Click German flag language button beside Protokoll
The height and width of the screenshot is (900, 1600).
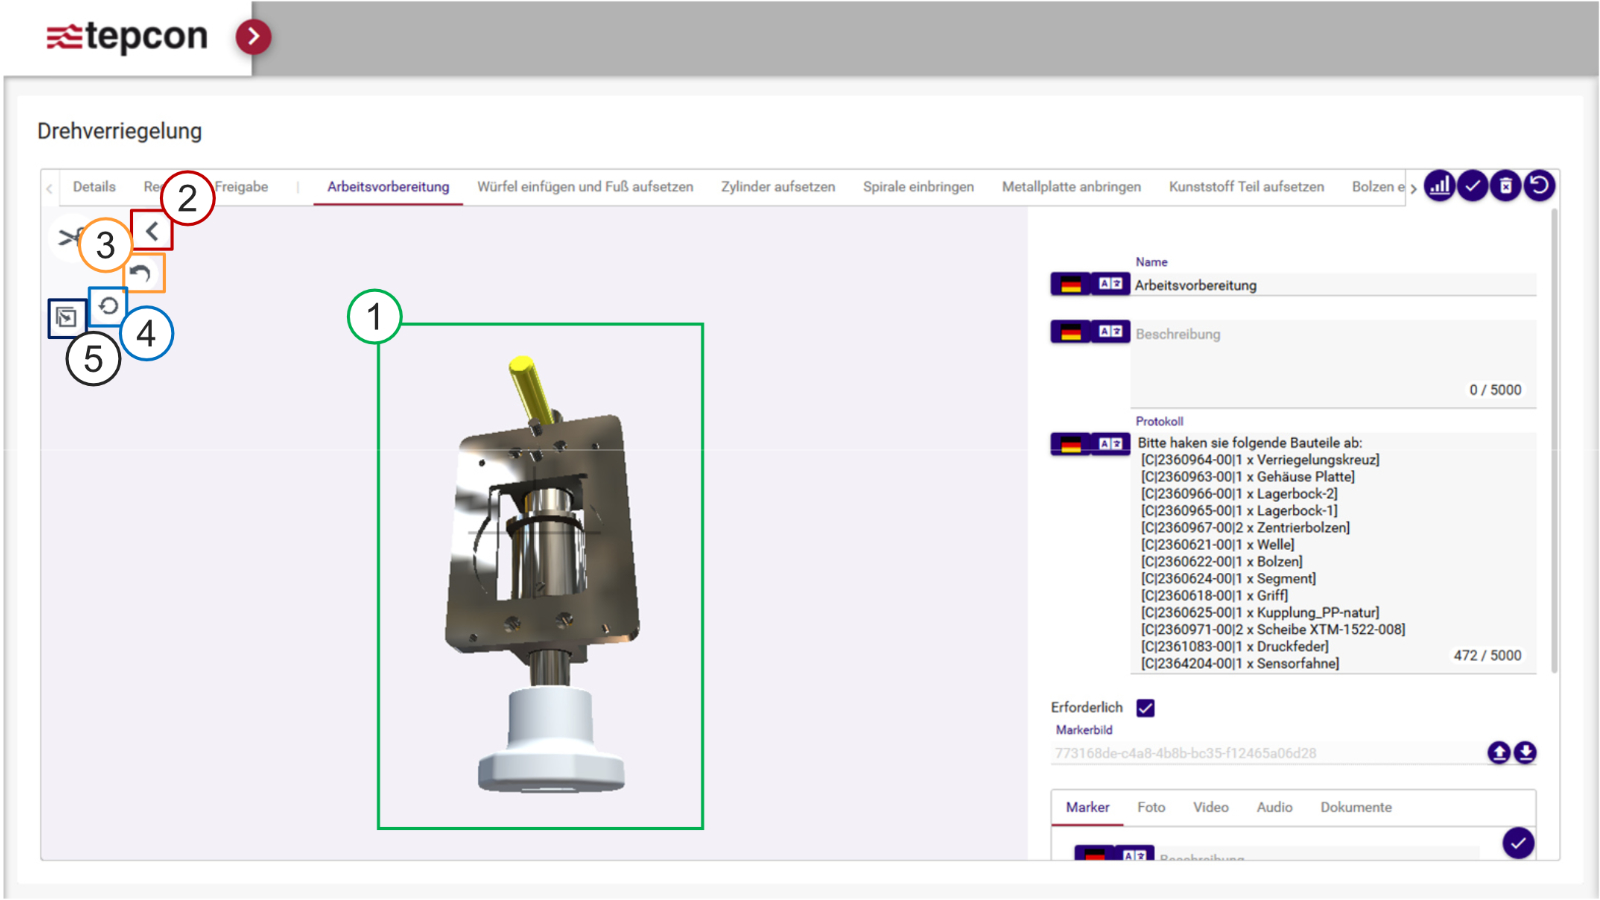(x=1070, y=444)
